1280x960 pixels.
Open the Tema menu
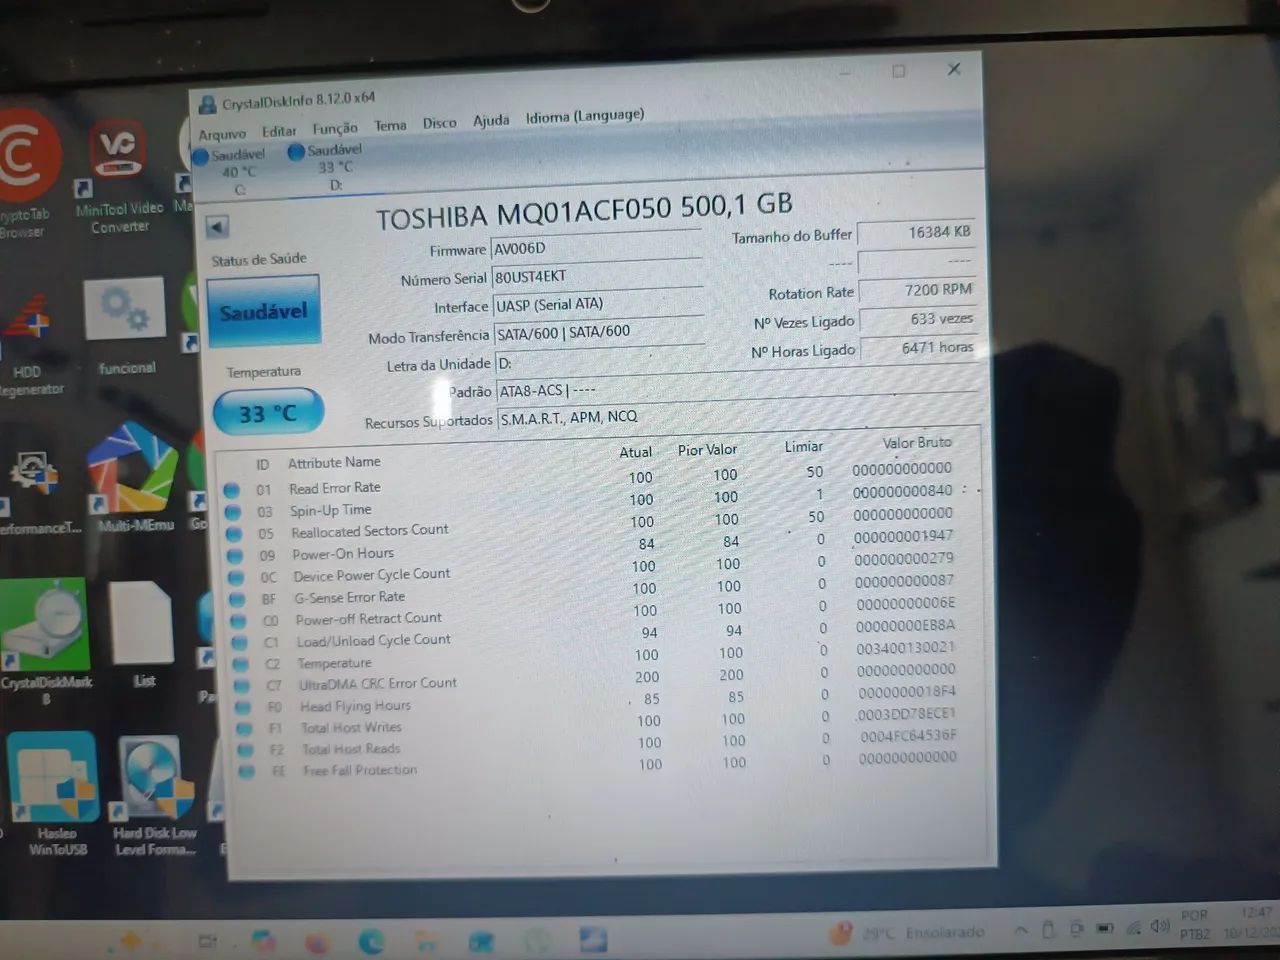390,124
